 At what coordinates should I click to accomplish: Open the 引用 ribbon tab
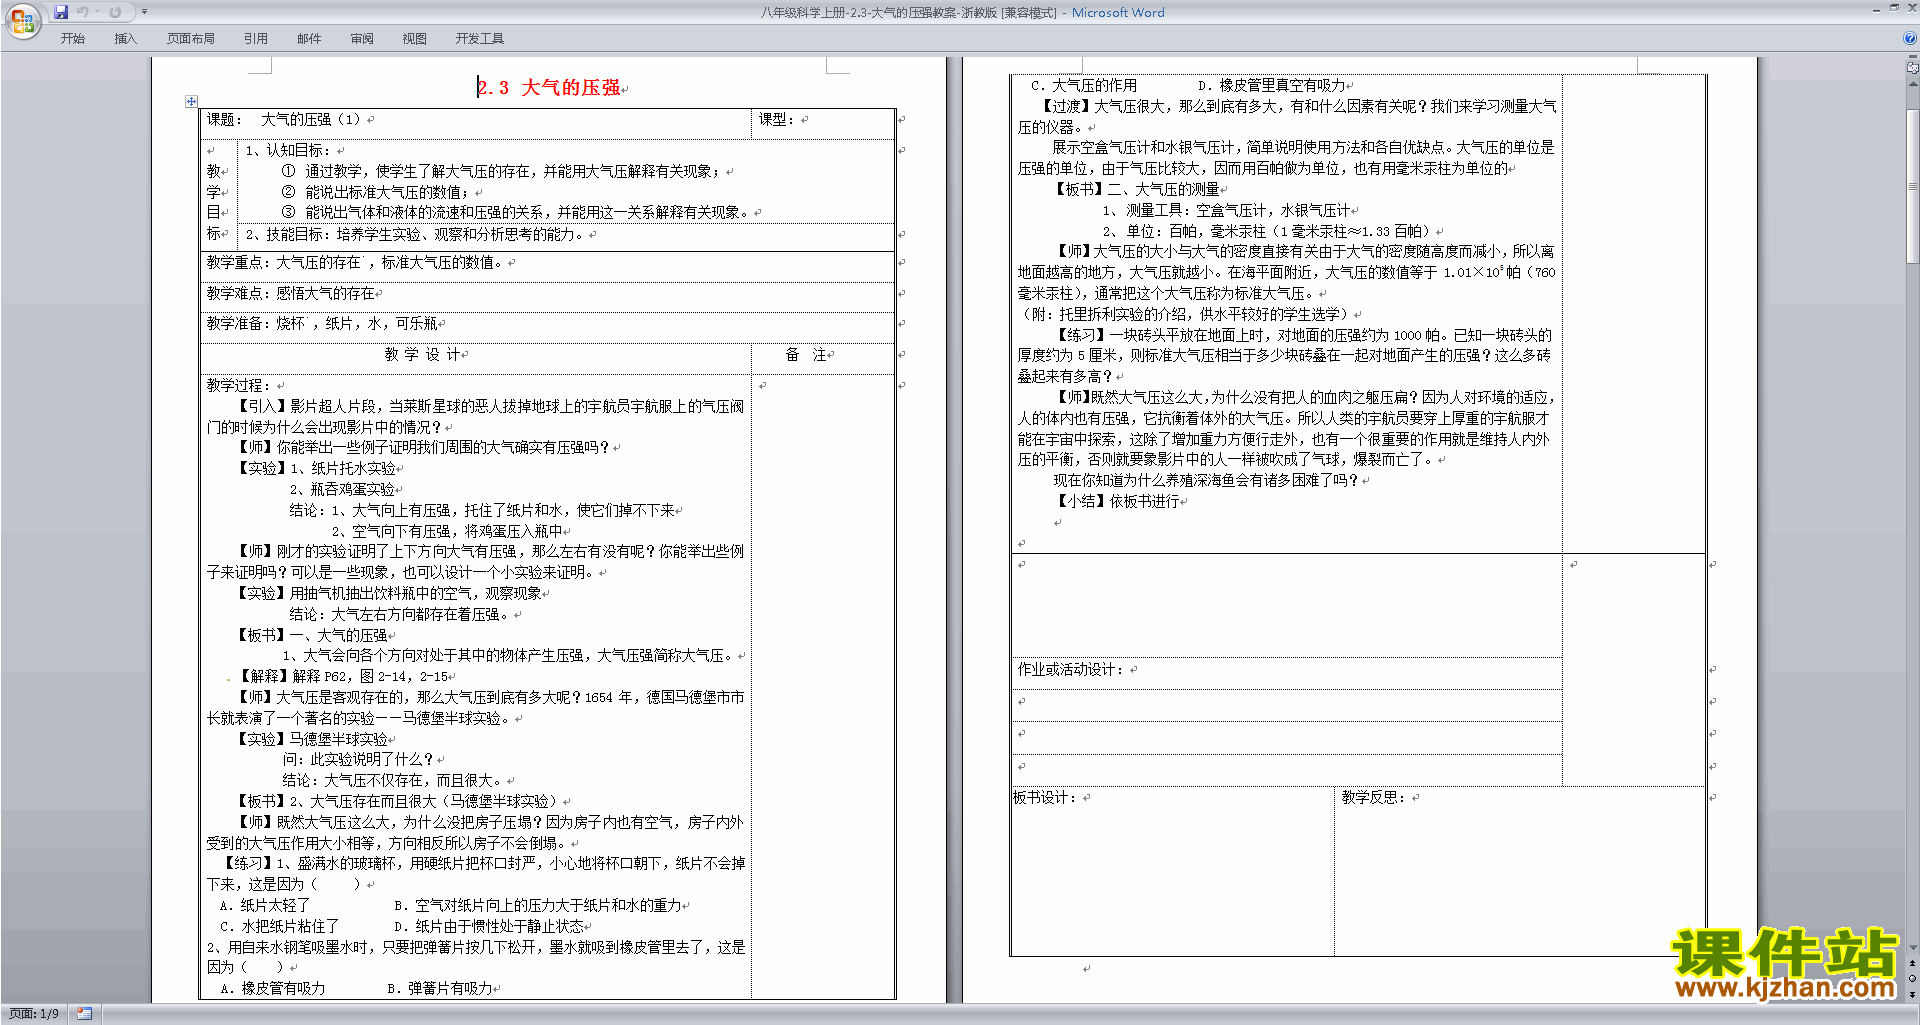pyautogui.click(x=256, y=39)
